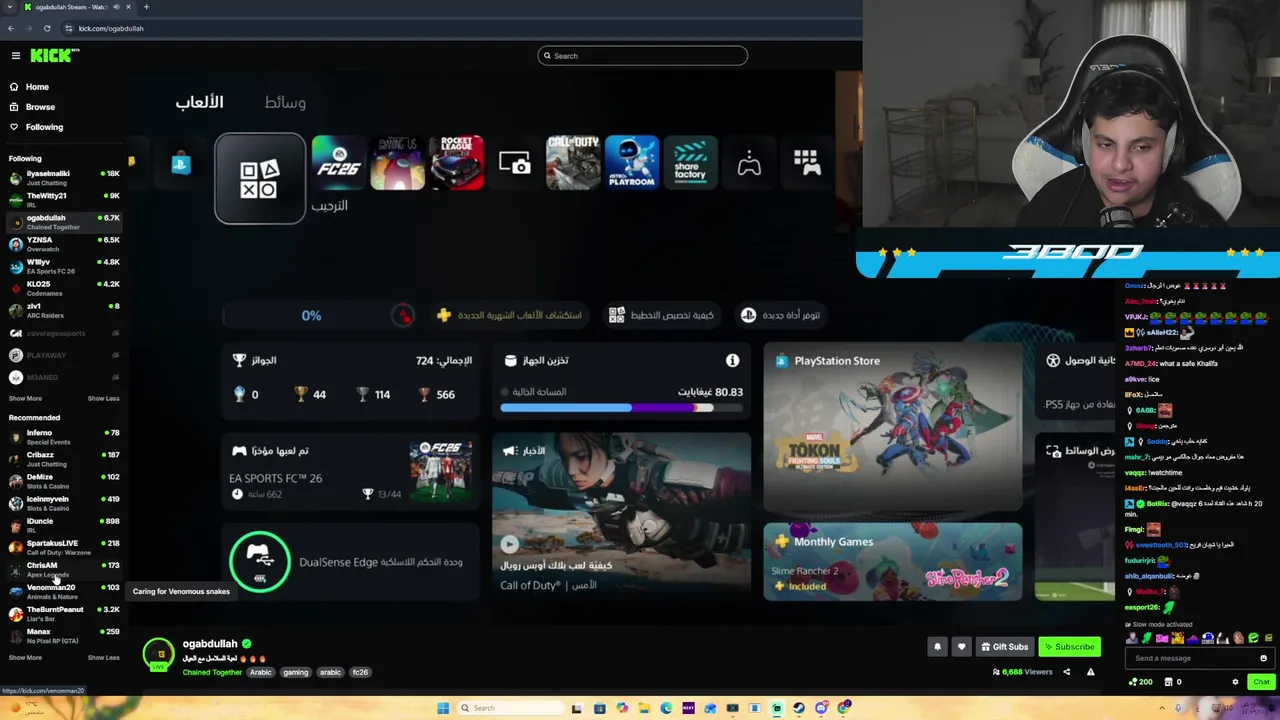Click the fc26 stream tag
This screenshot has height=720, width=1280.
pos(360,672)
